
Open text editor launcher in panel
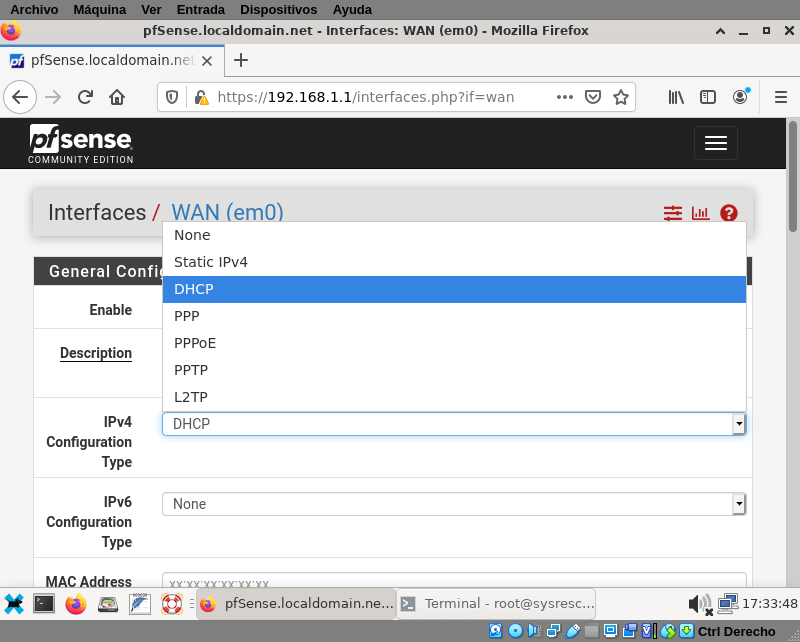click(x=140, y=604)
